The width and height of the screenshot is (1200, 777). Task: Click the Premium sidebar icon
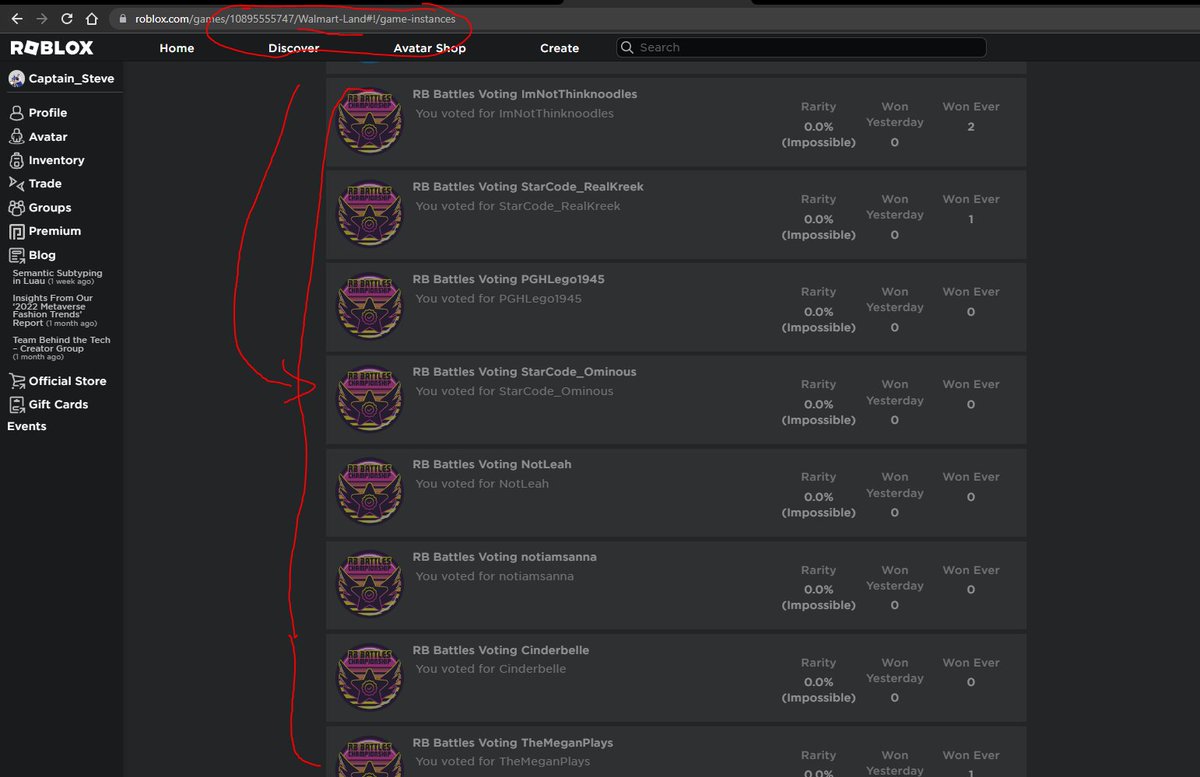(16, 231)
